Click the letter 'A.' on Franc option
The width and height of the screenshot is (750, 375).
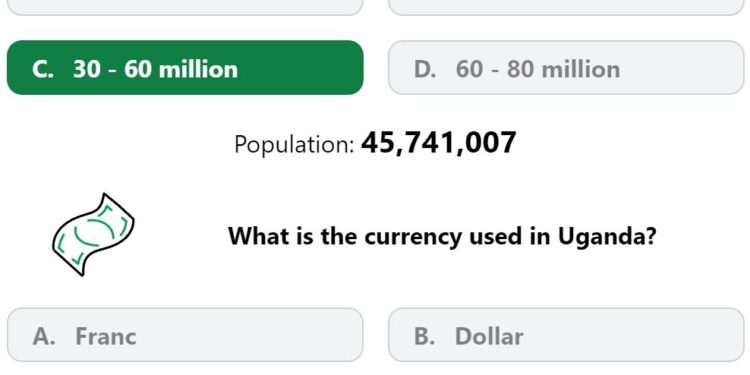click(x=44, y=336)
